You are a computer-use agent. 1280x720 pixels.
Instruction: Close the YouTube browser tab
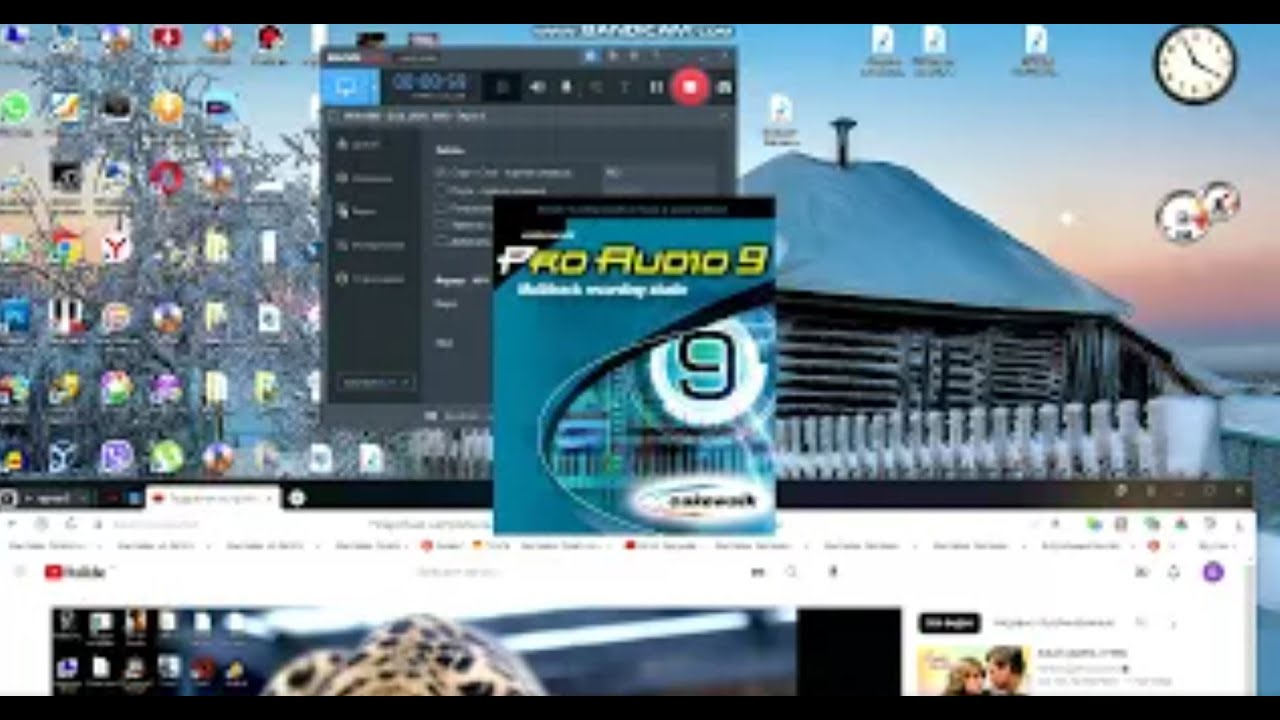click(x=269, y=497)
